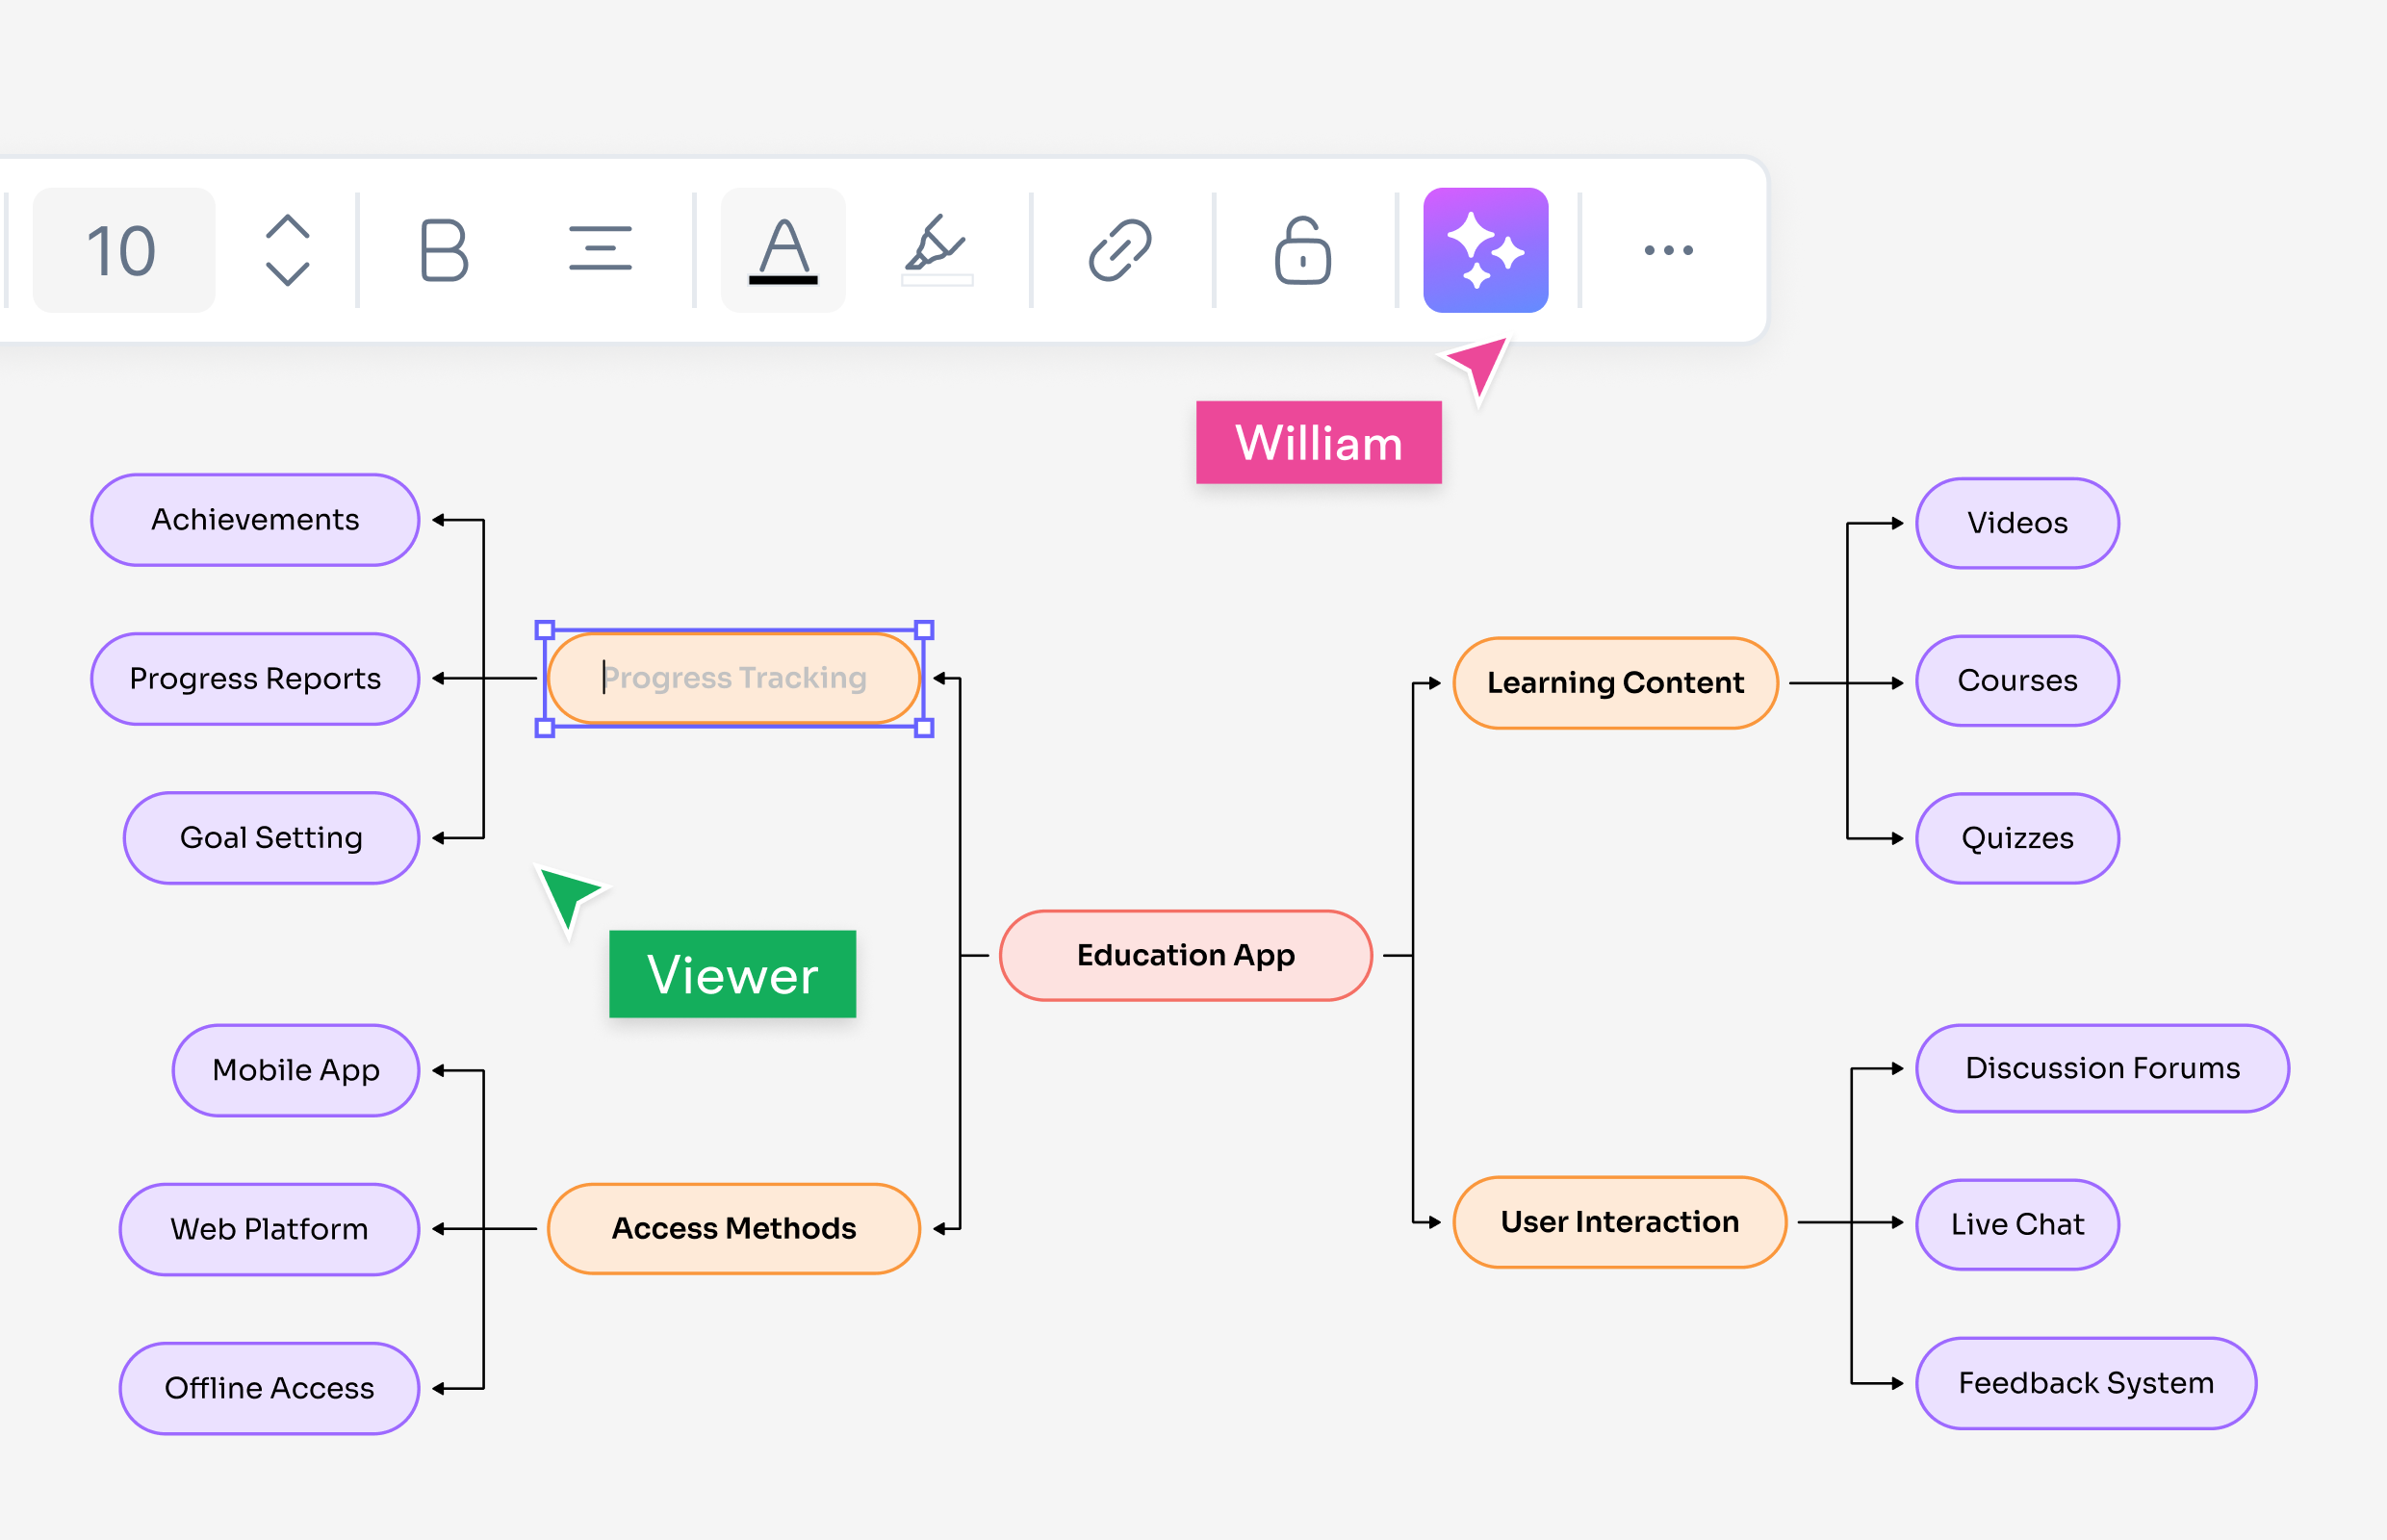
Task: Decrease font size with down chevron
Action: click(x=288, y=273)
